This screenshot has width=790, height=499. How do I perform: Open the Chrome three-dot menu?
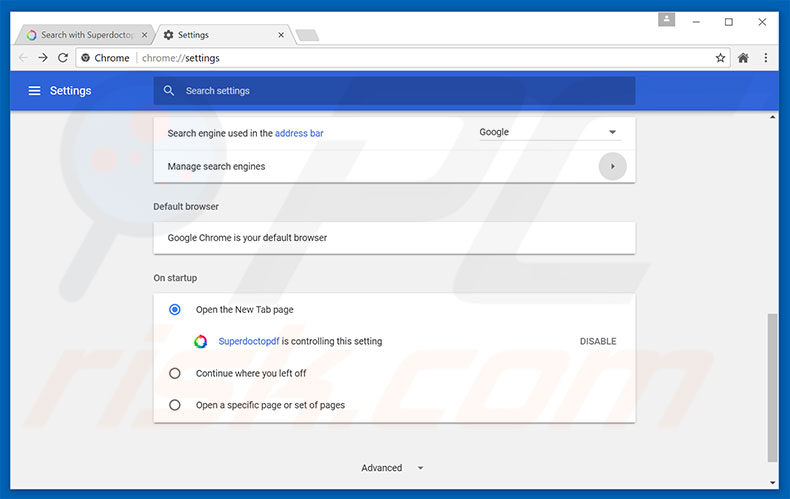click(766, 58)
